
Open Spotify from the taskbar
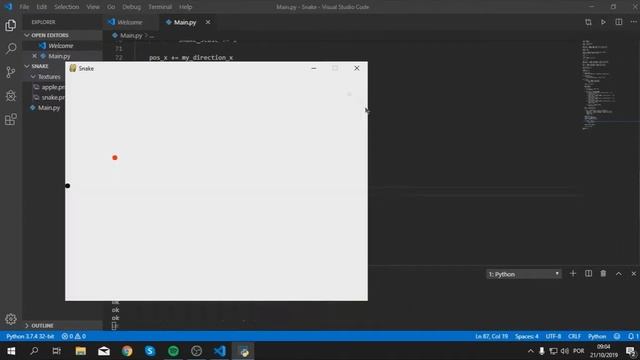click(x=173, y=351)
